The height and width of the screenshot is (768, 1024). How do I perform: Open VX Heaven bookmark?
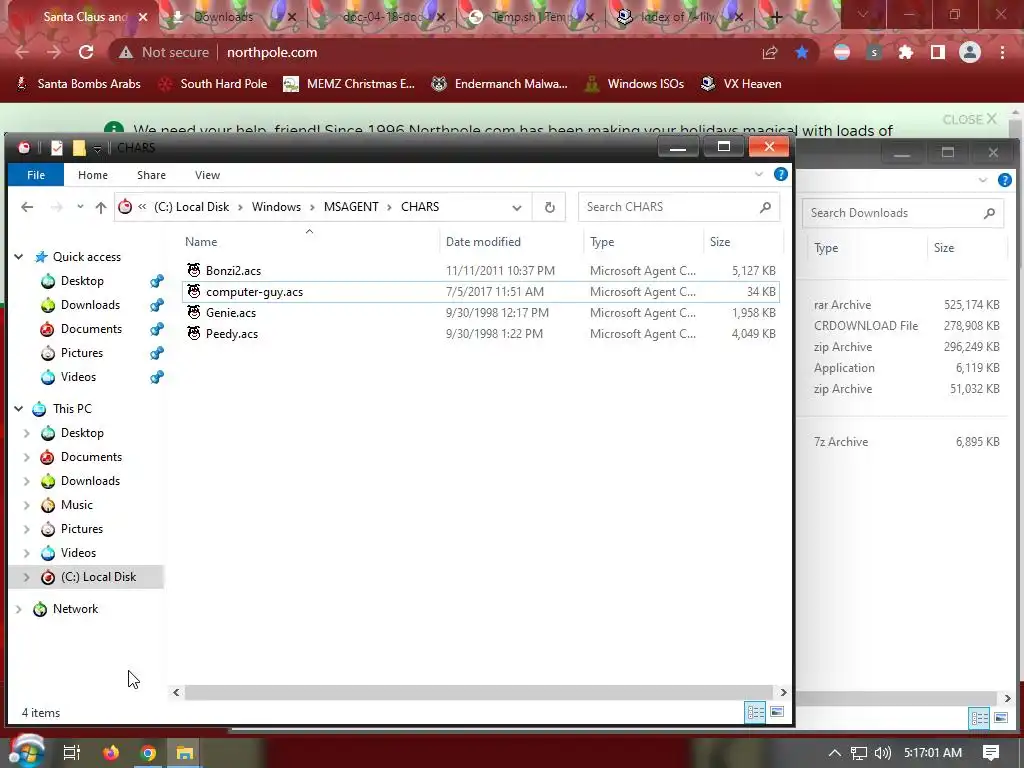point(741,84)
